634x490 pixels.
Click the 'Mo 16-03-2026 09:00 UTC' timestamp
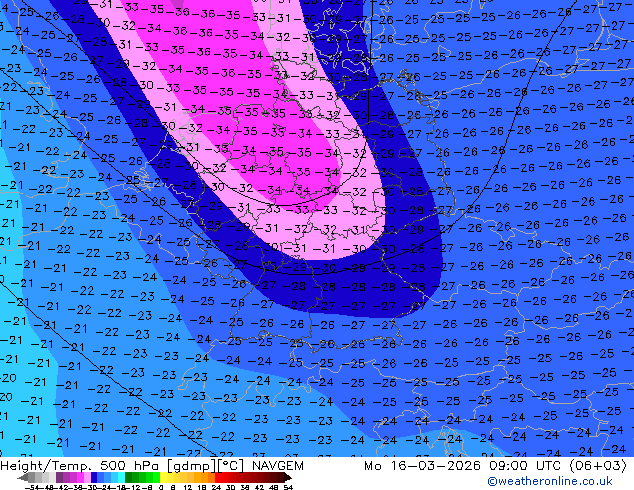[x=464, y=466]
